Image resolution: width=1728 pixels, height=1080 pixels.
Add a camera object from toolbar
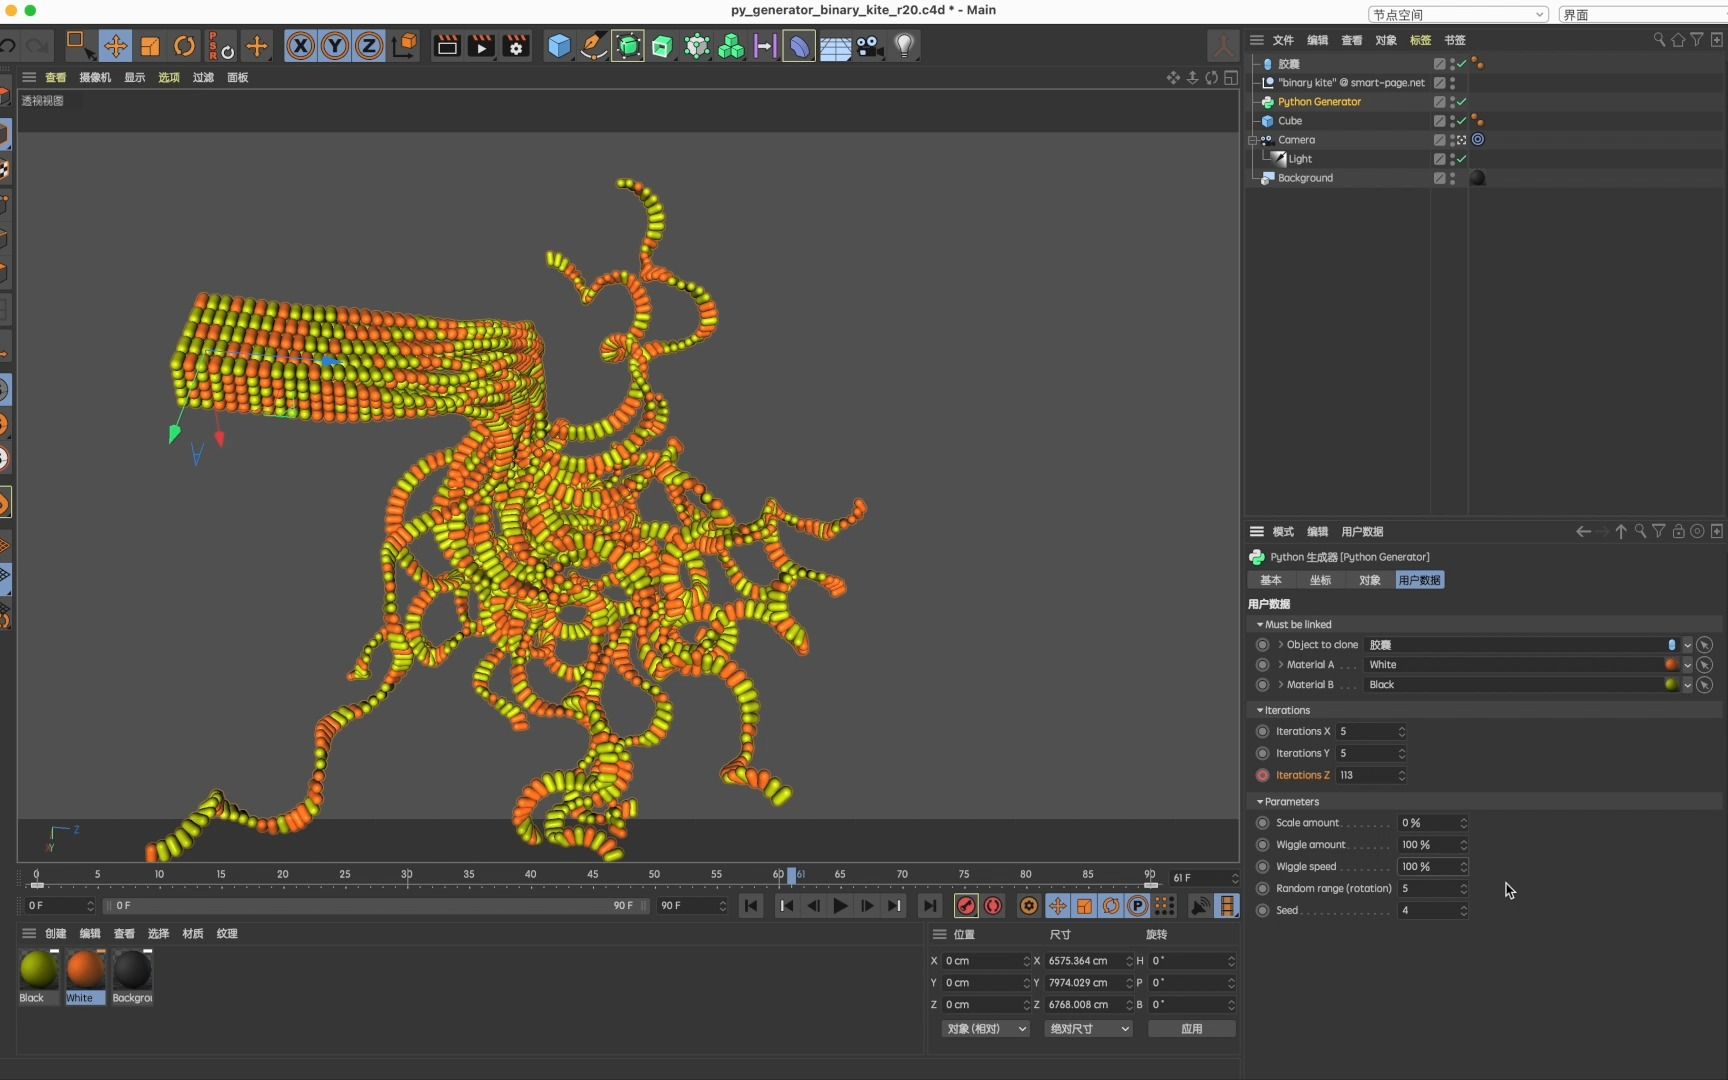[x=870, y=46]
